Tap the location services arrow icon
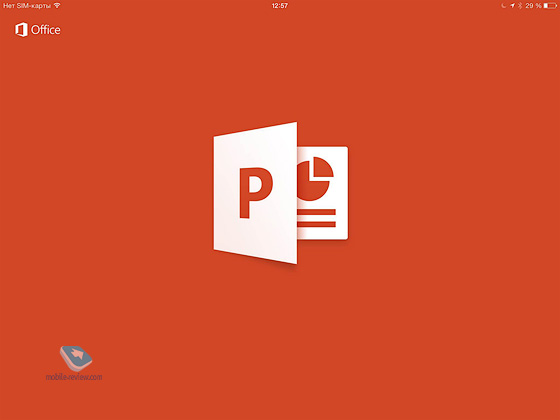The width and height of the screenshot is (560, 420). (512, 6)
